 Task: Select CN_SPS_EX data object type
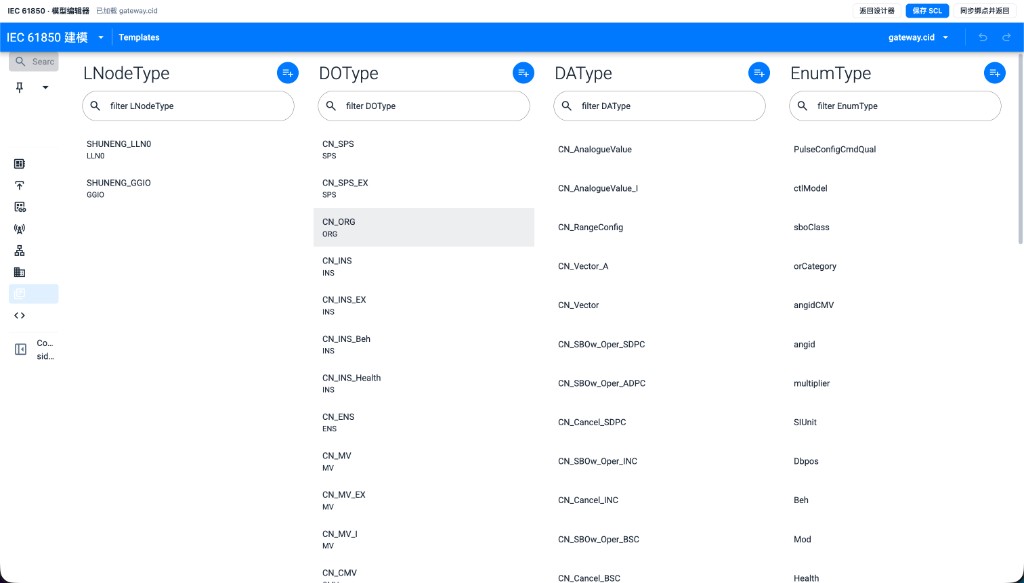tap(424, 189)
